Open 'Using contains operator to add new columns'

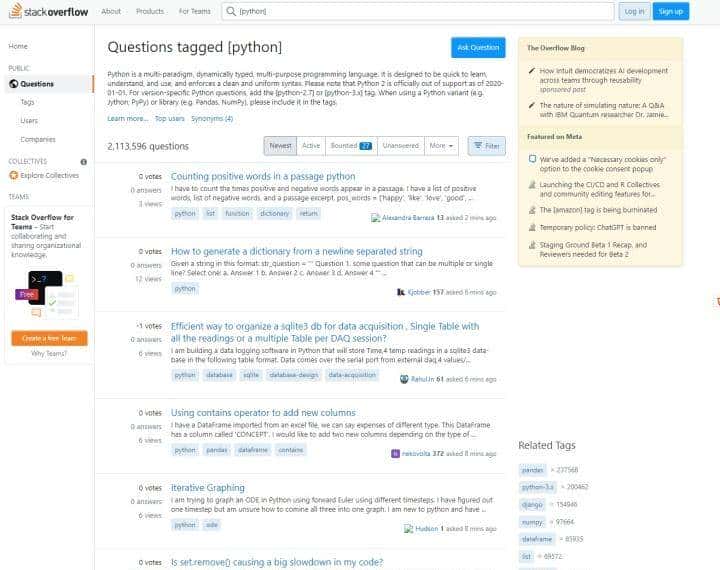click(x=263, y=412)
